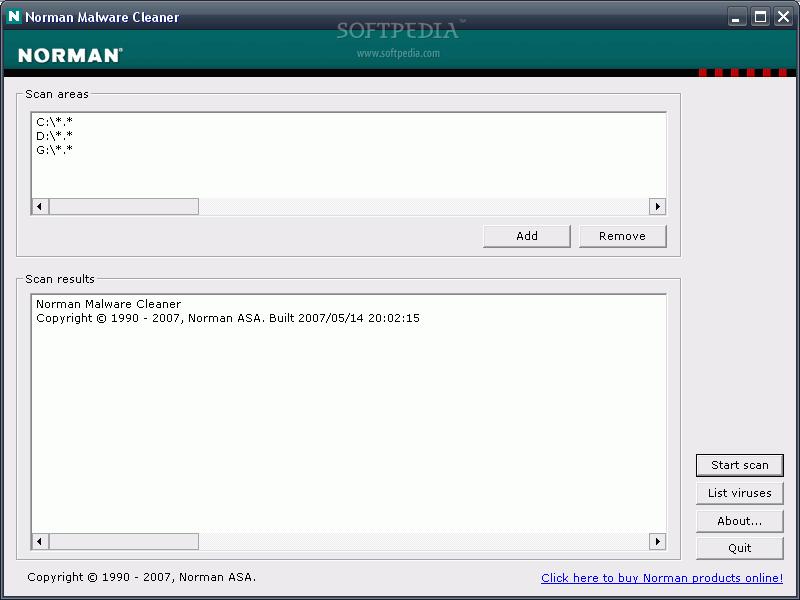Follow the buy Norman products online link
The width and height of the screenshot is (800, 600).
[x=661, y=578]
